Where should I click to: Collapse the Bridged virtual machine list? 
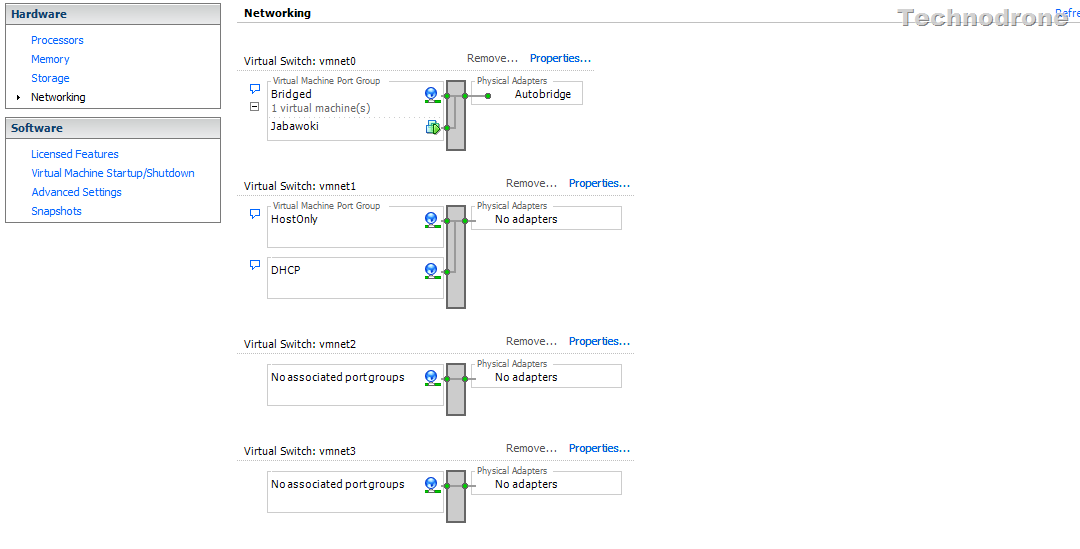[x=254, y=107]
